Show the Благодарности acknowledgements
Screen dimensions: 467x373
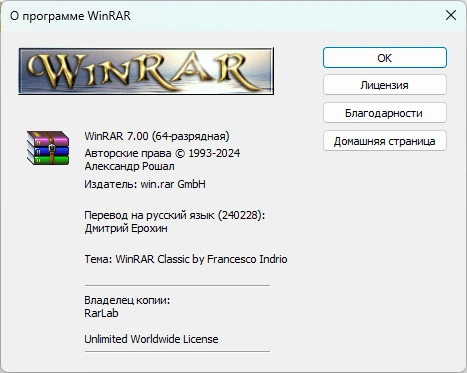point(385,113)
